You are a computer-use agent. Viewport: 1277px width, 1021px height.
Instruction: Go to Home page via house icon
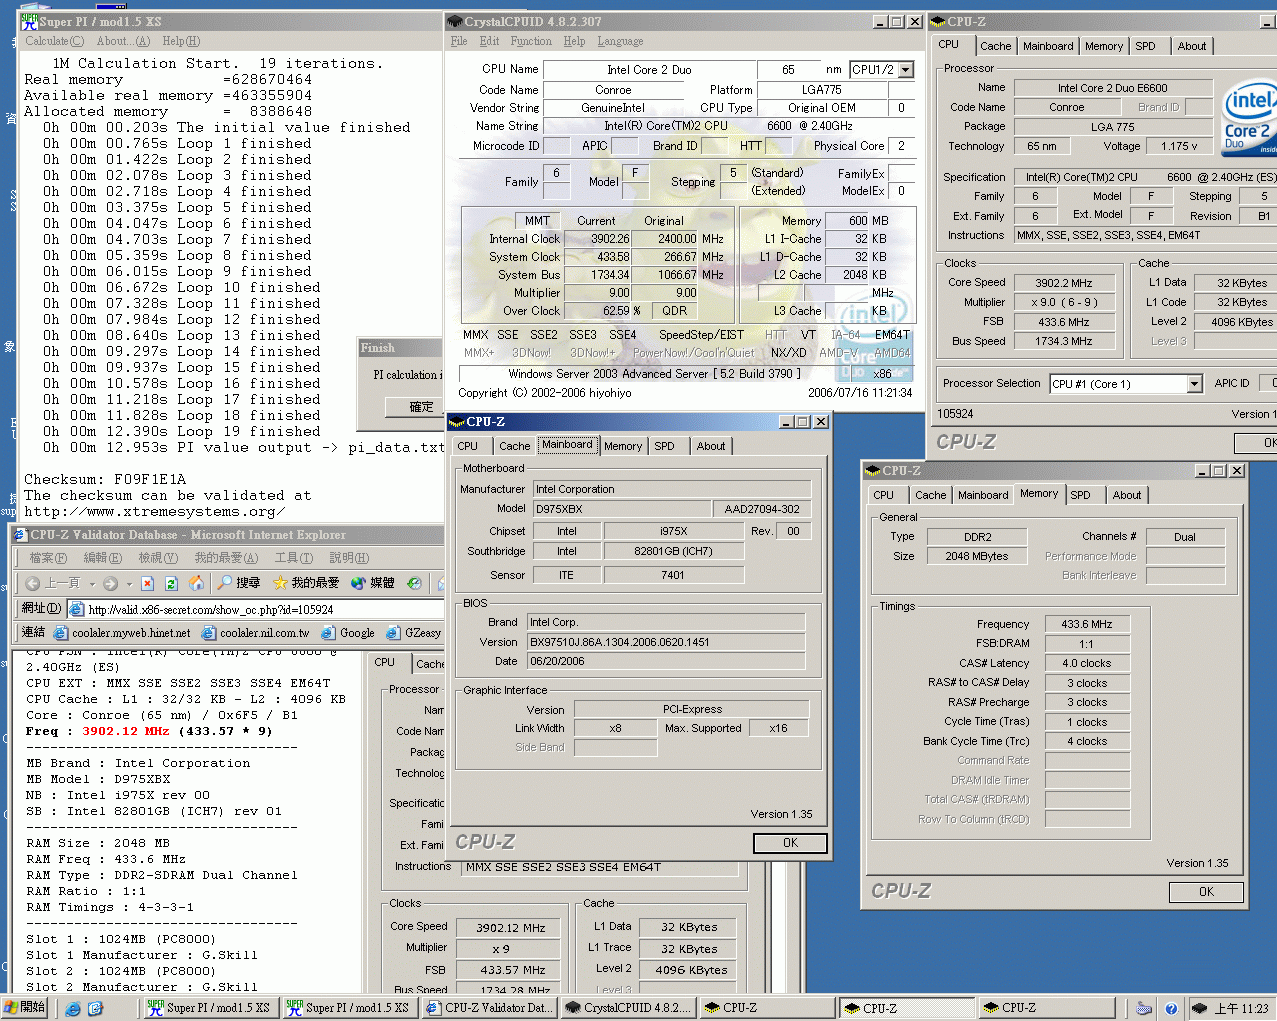tap(196, 583)
